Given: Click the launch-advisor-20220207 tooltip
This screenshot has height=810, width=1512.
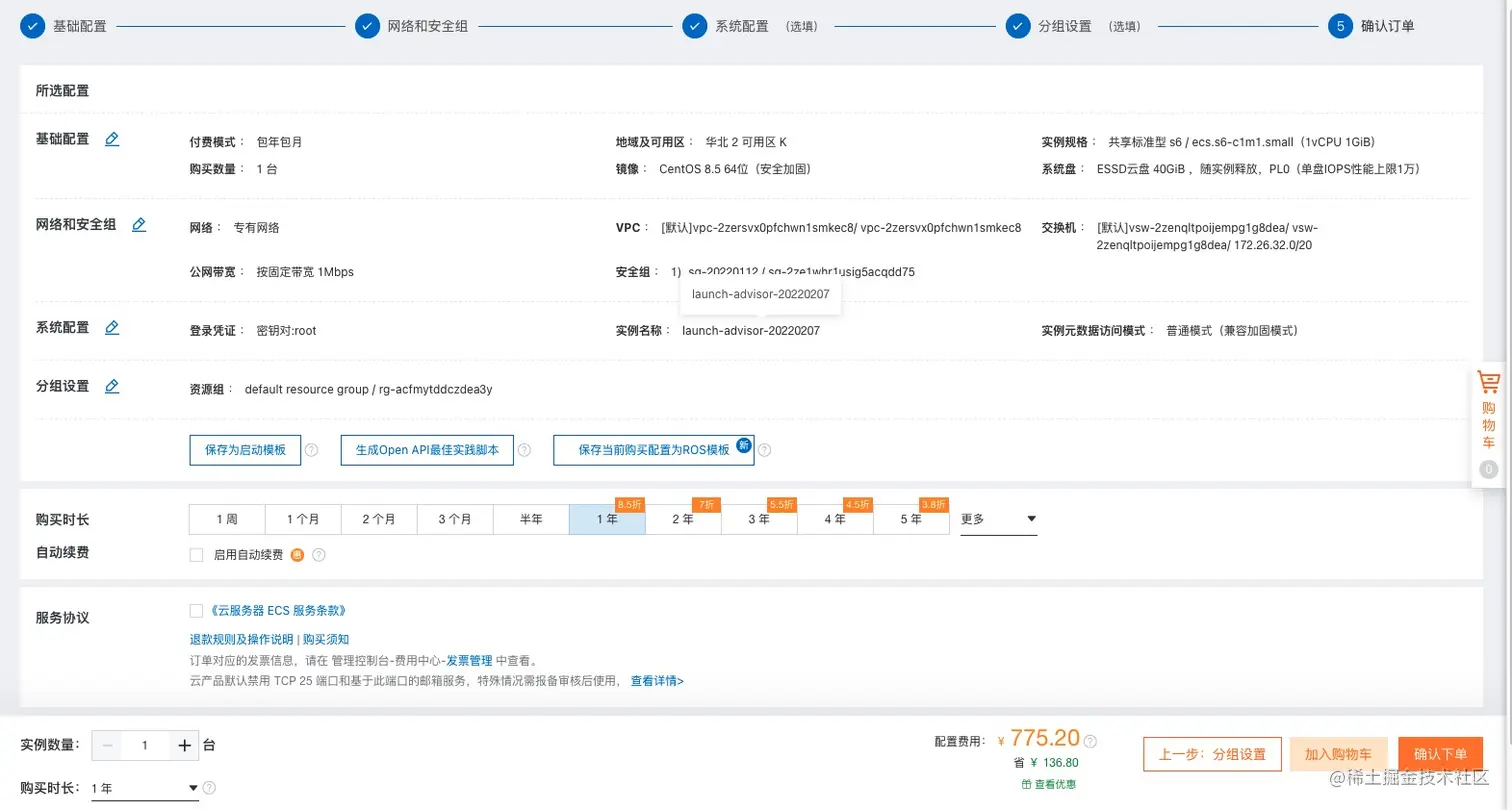Looking at the screenshot, I should pos(760,294).
